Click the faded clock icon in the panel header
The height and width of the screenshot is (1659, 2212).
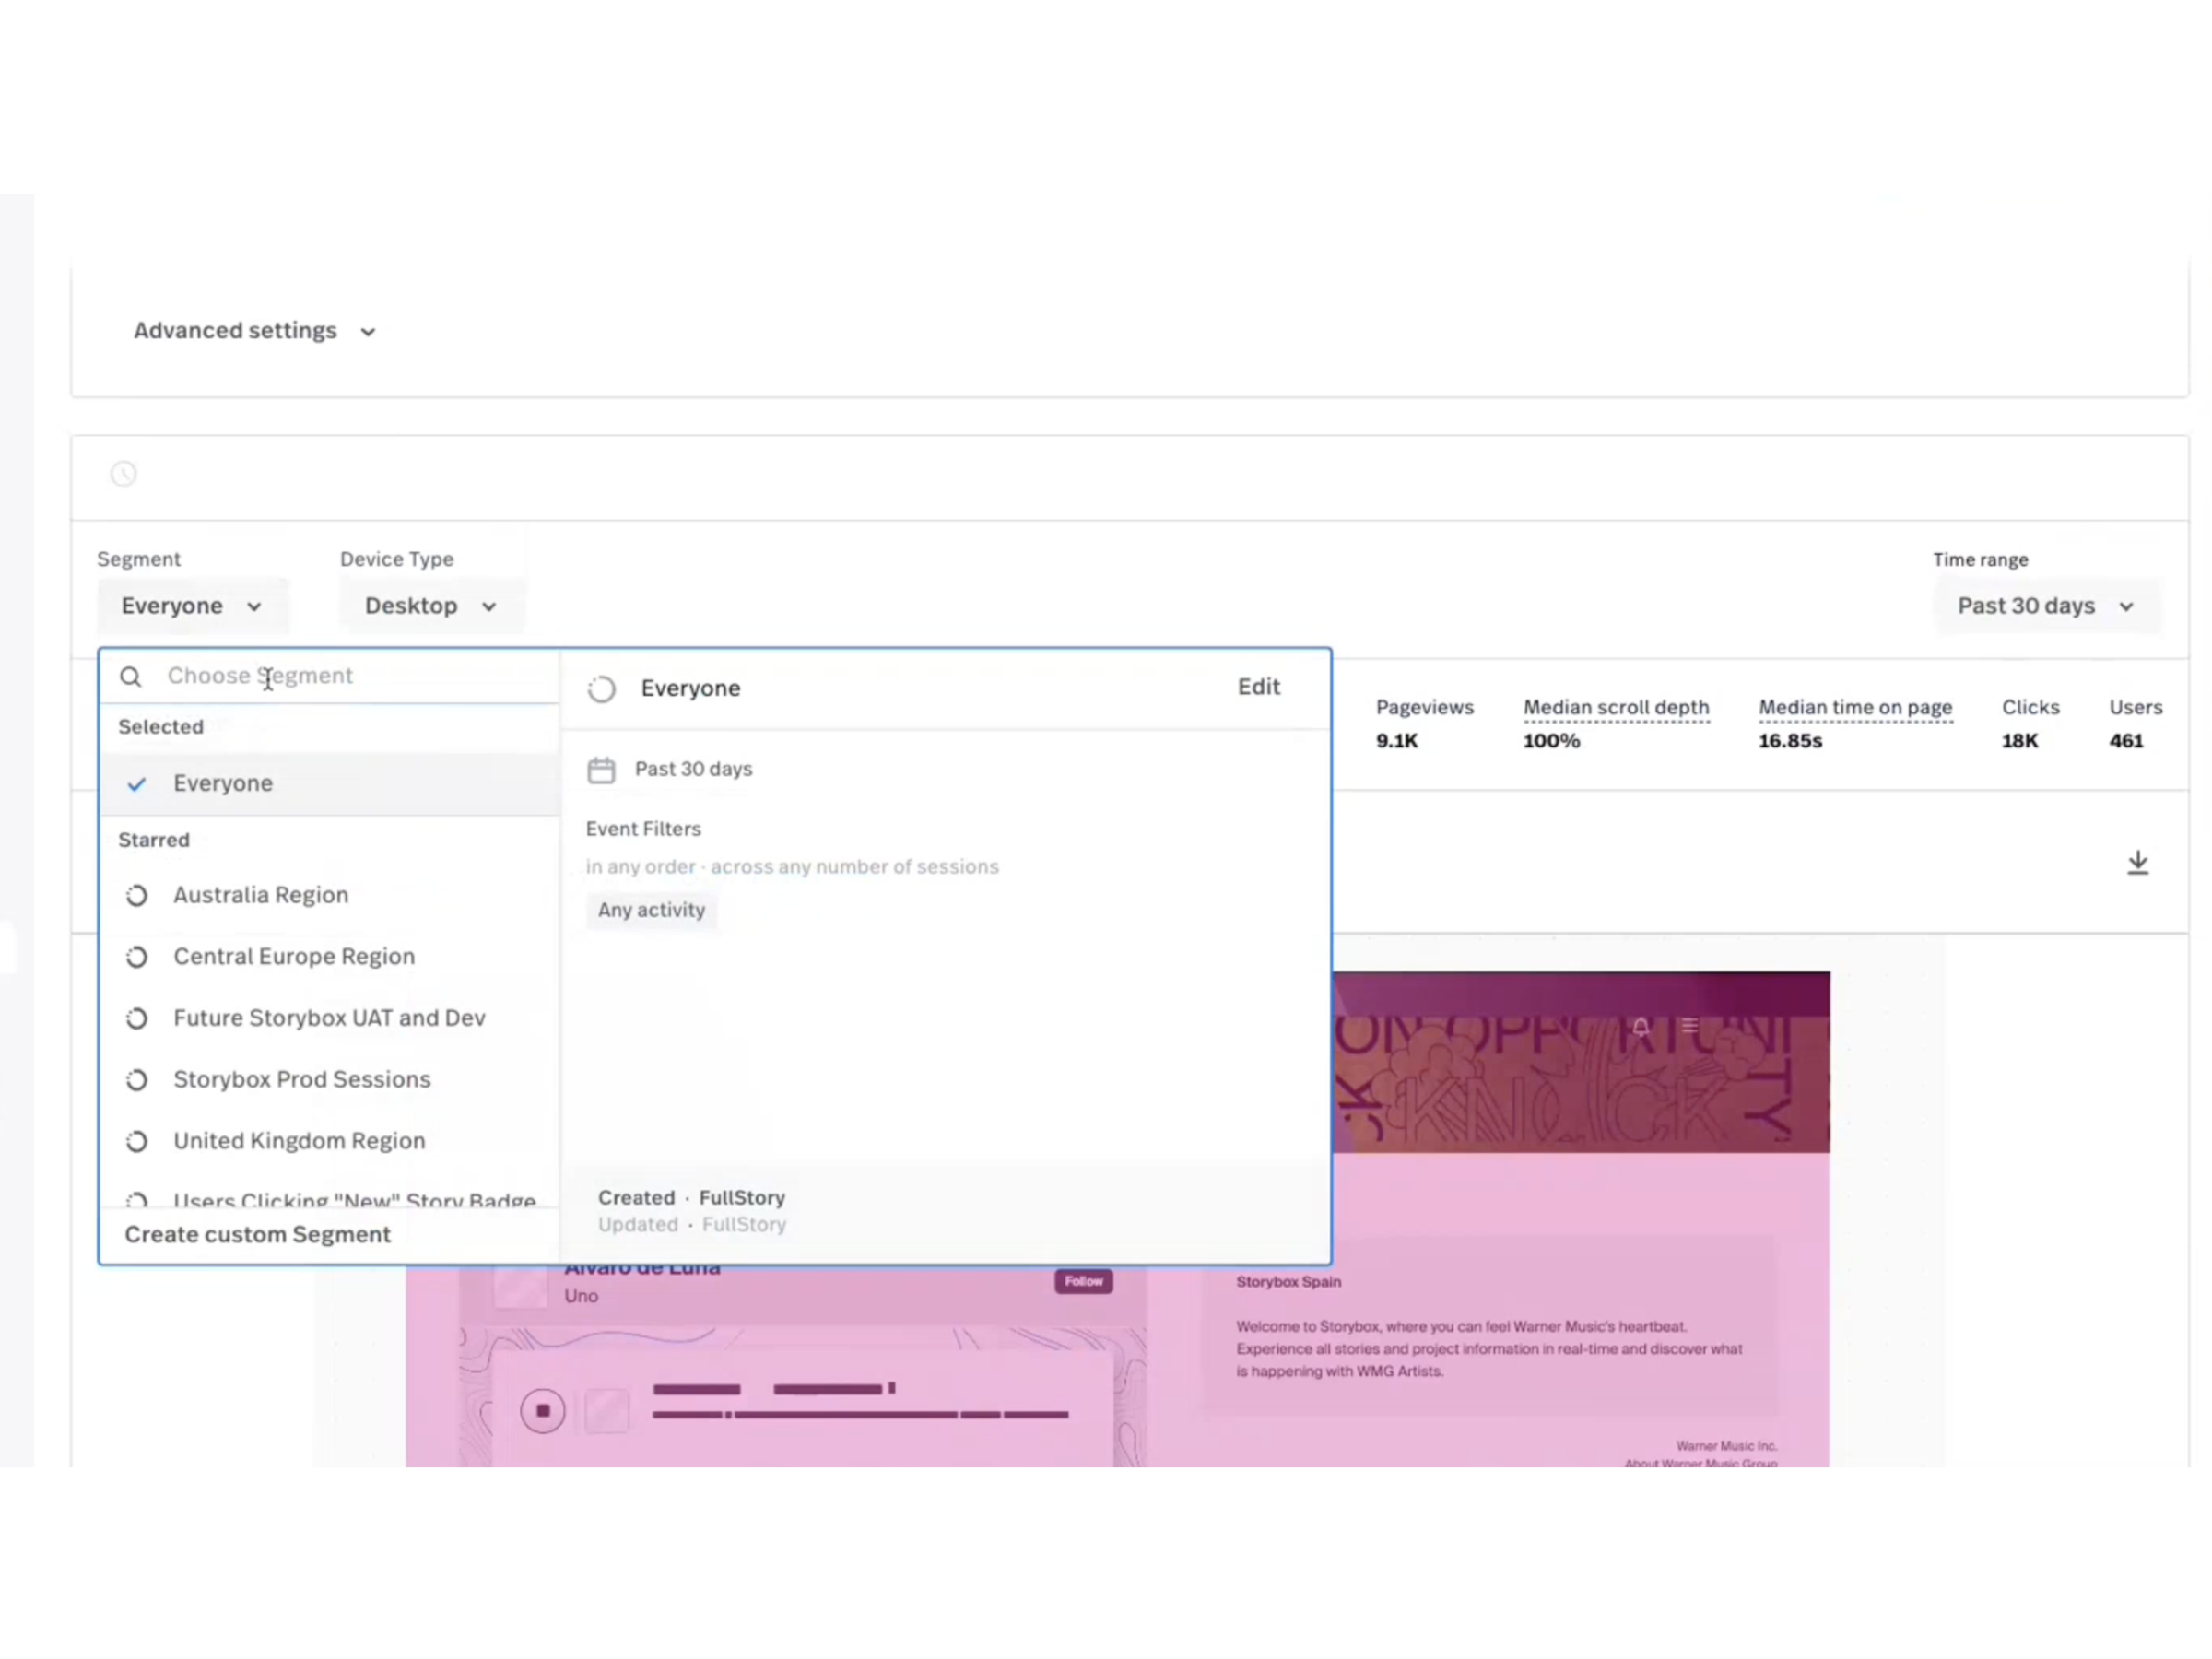(x=124, y=474)
